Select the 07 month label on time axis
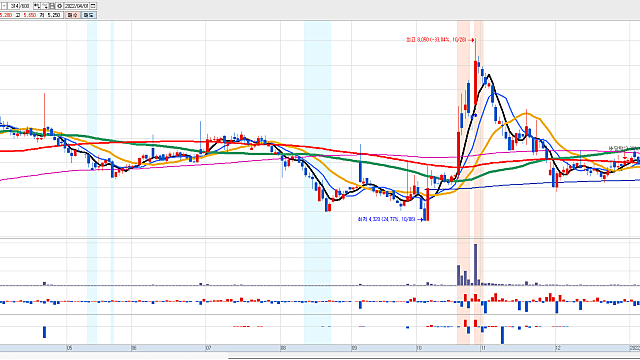 tap(208, 348)
